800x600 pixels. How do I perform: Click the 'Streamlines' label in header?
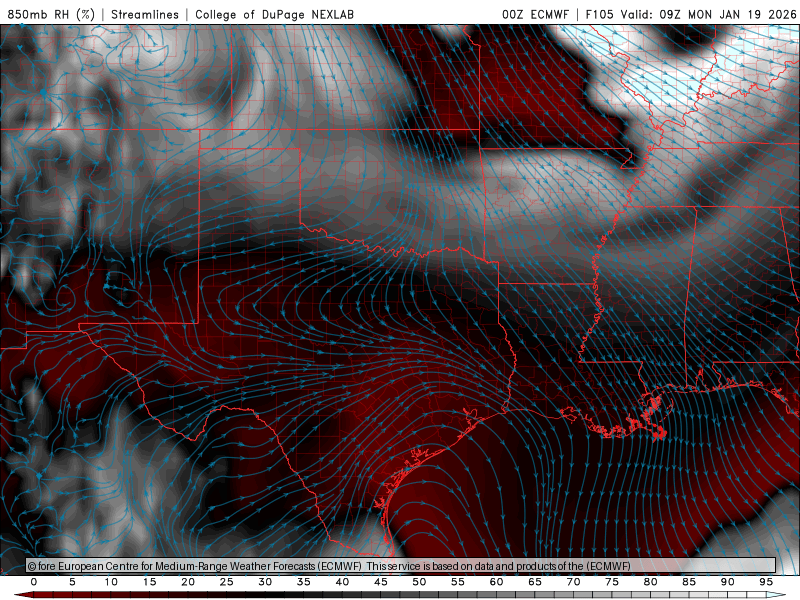145,14
